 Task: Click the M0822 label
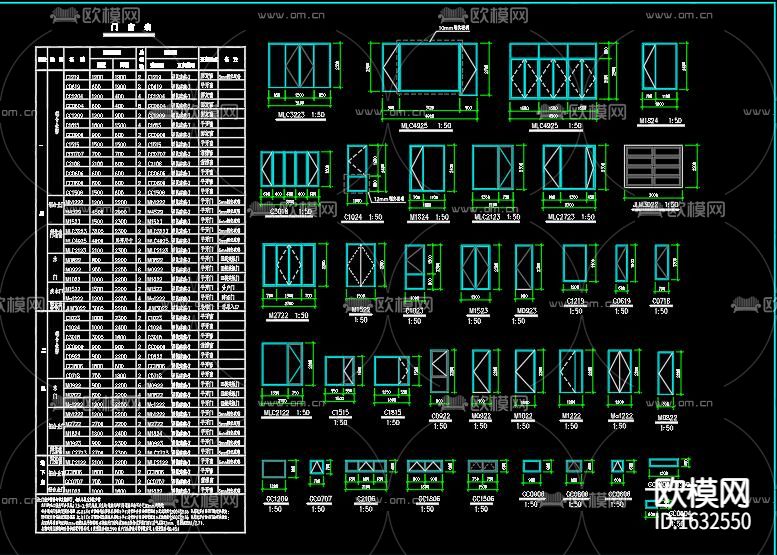667,418
